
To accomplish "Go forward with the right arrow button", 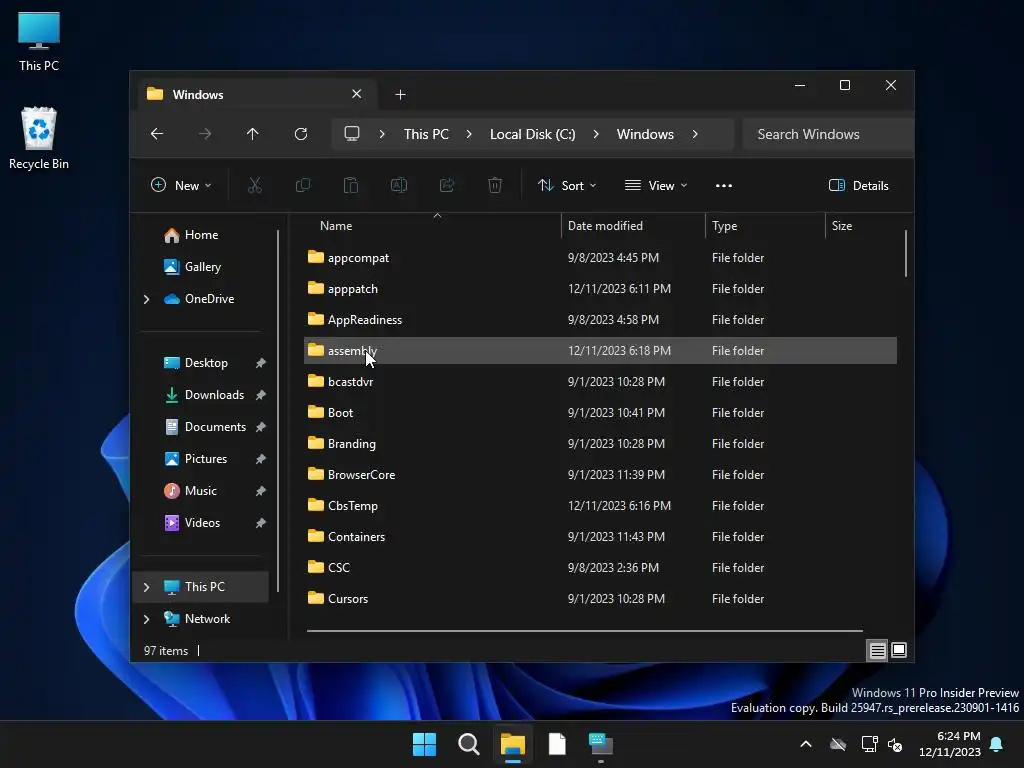I will coord(205,134).
